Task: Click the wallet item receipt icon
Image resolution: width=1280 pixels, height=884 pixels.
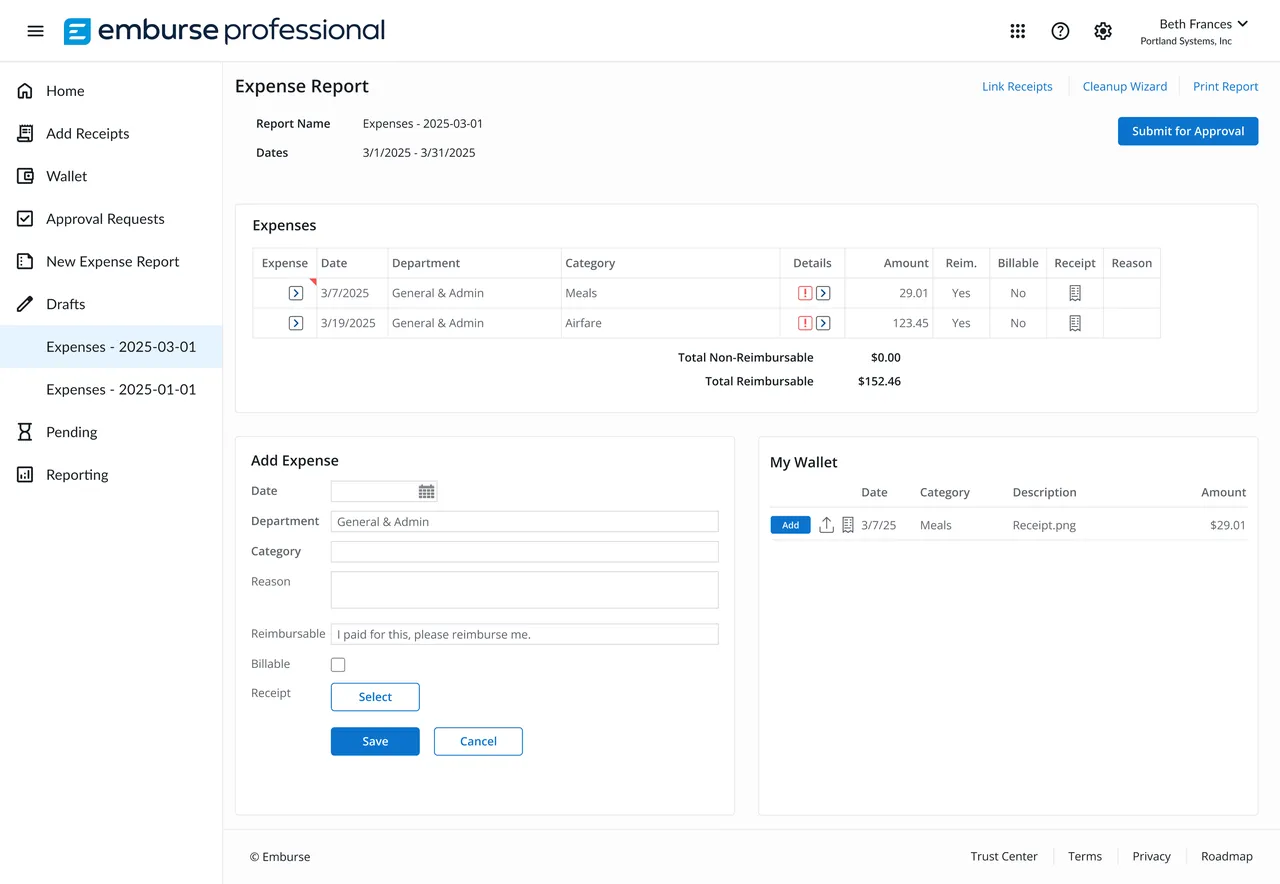Action: pyautogui.click(x=848, y=525)
